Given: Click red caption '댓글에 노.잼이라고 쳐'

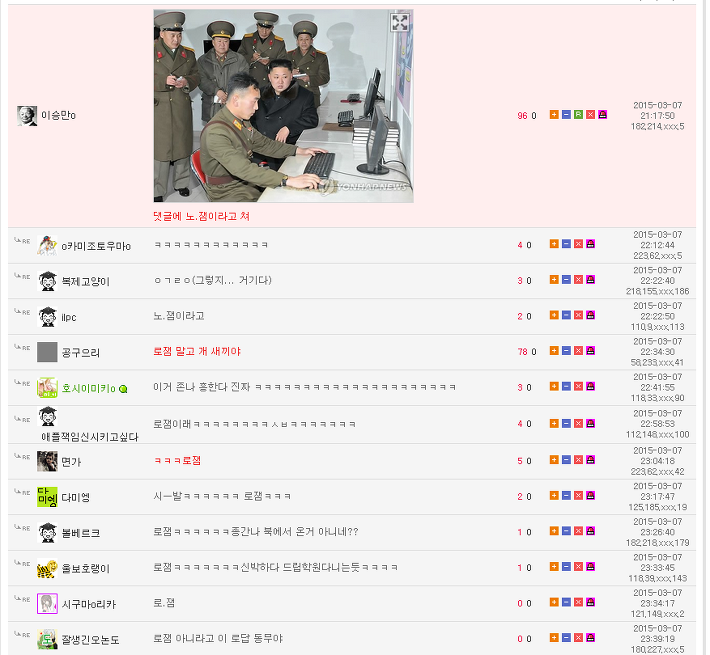Looking at the screenshot, I should (201, 216).
